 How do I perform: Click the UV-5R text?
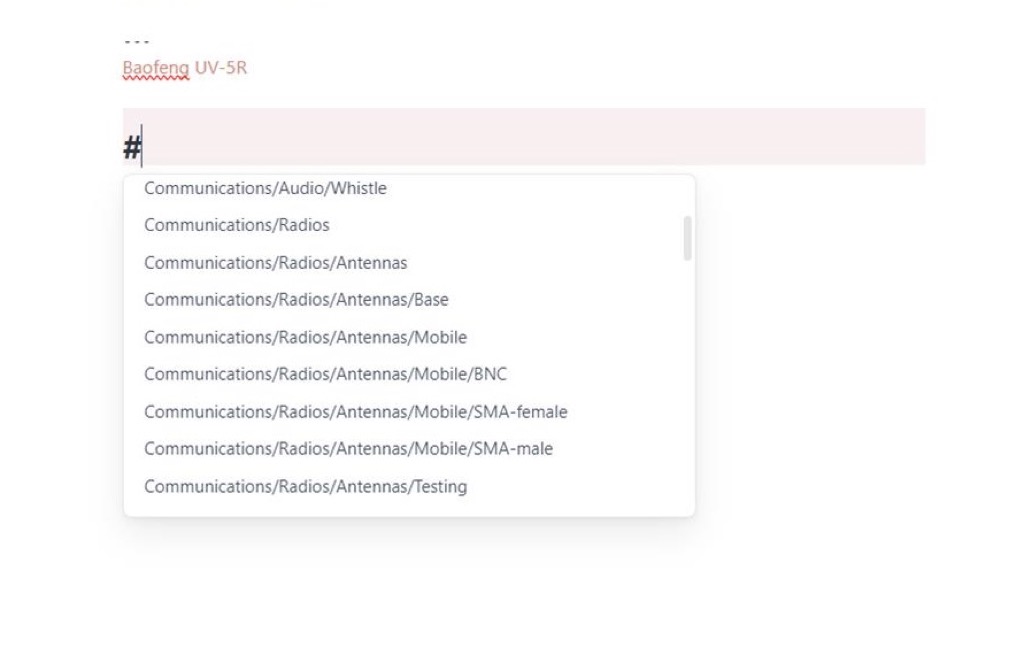221,68
